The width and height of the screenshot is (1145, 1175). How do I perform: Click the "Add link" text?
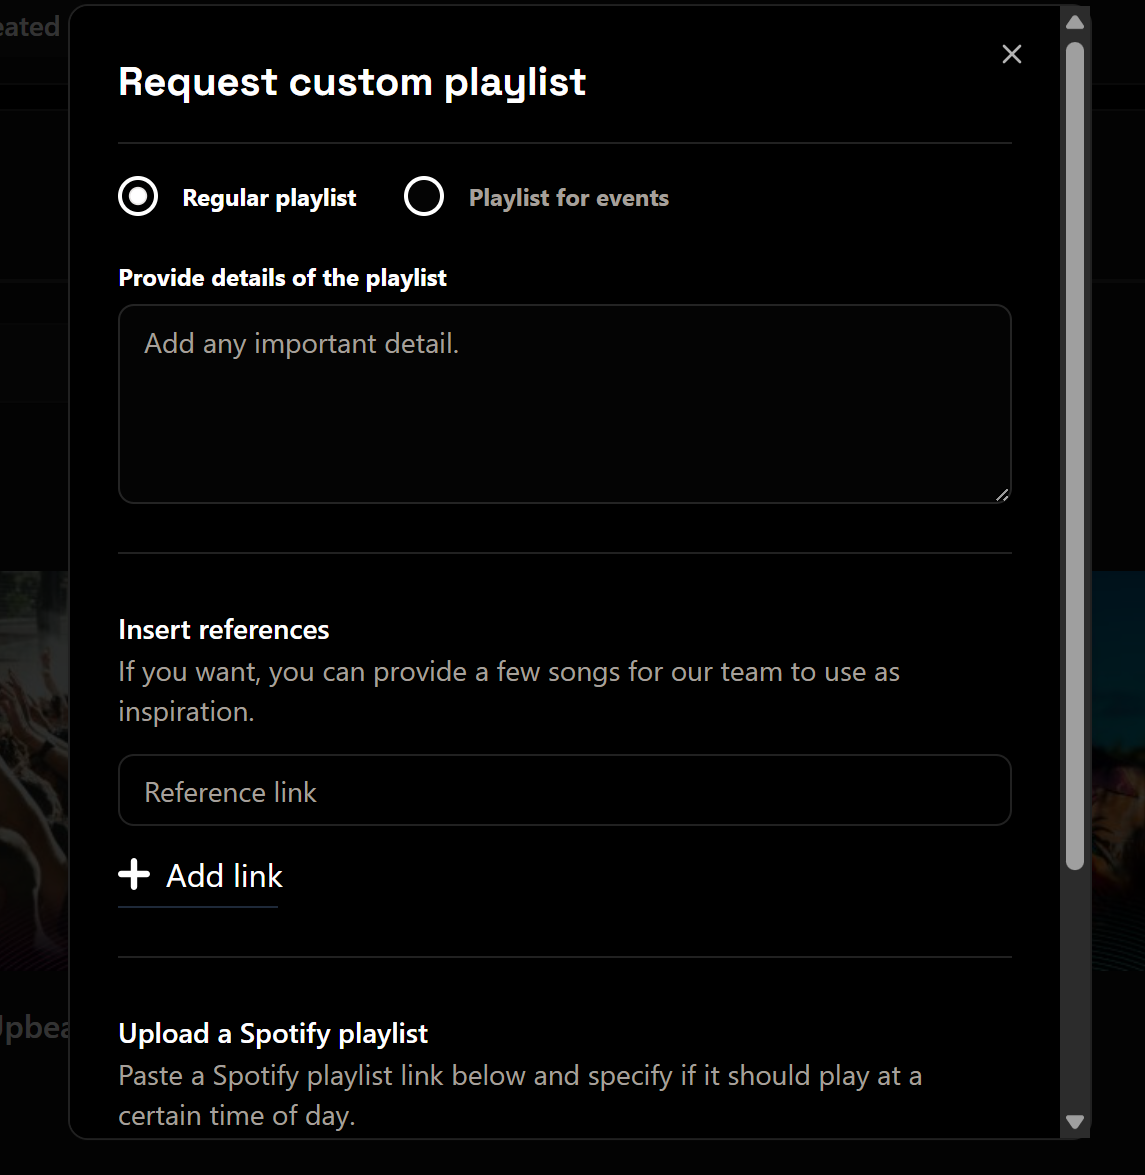224,876
